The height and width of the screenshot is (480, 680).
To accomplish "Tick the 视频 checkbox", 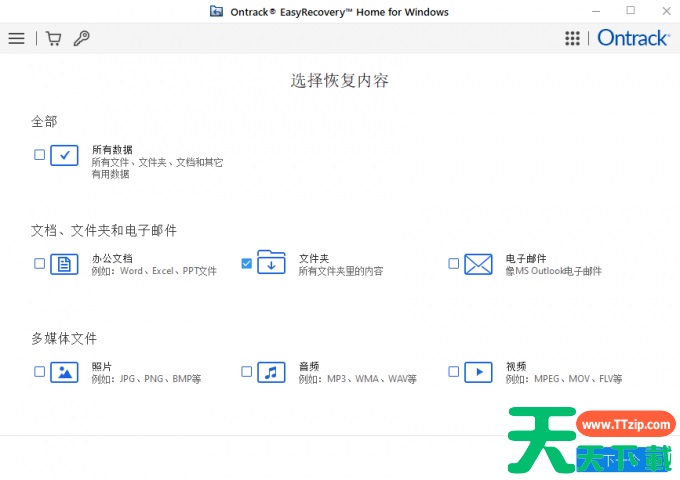I will [454, 371].
